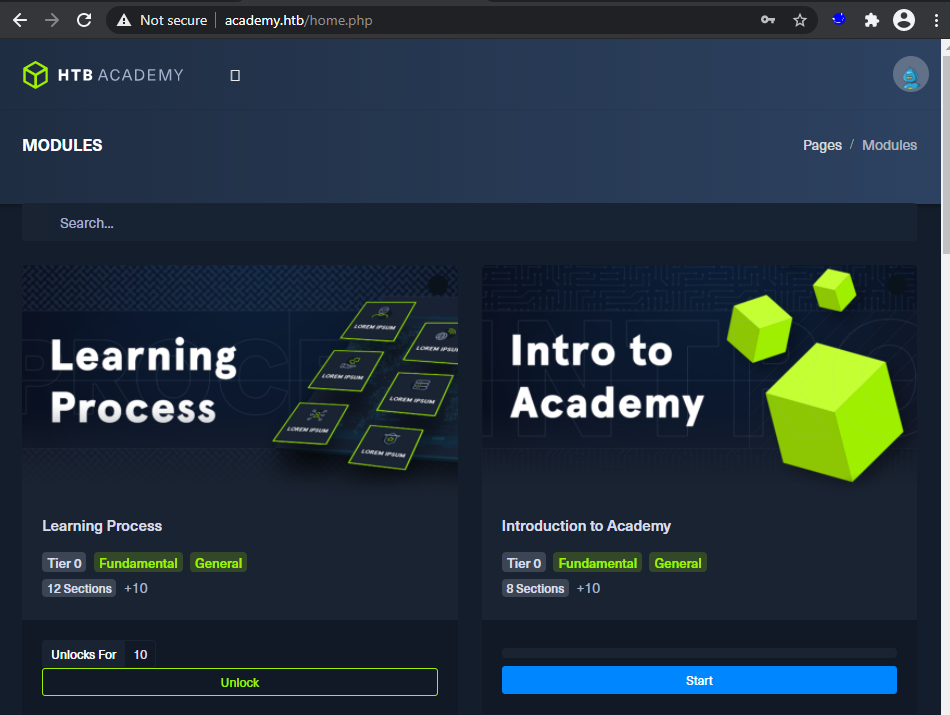Click the browser forward arrow
This screenshot has width=950, height=715.
tap(52, 21)
